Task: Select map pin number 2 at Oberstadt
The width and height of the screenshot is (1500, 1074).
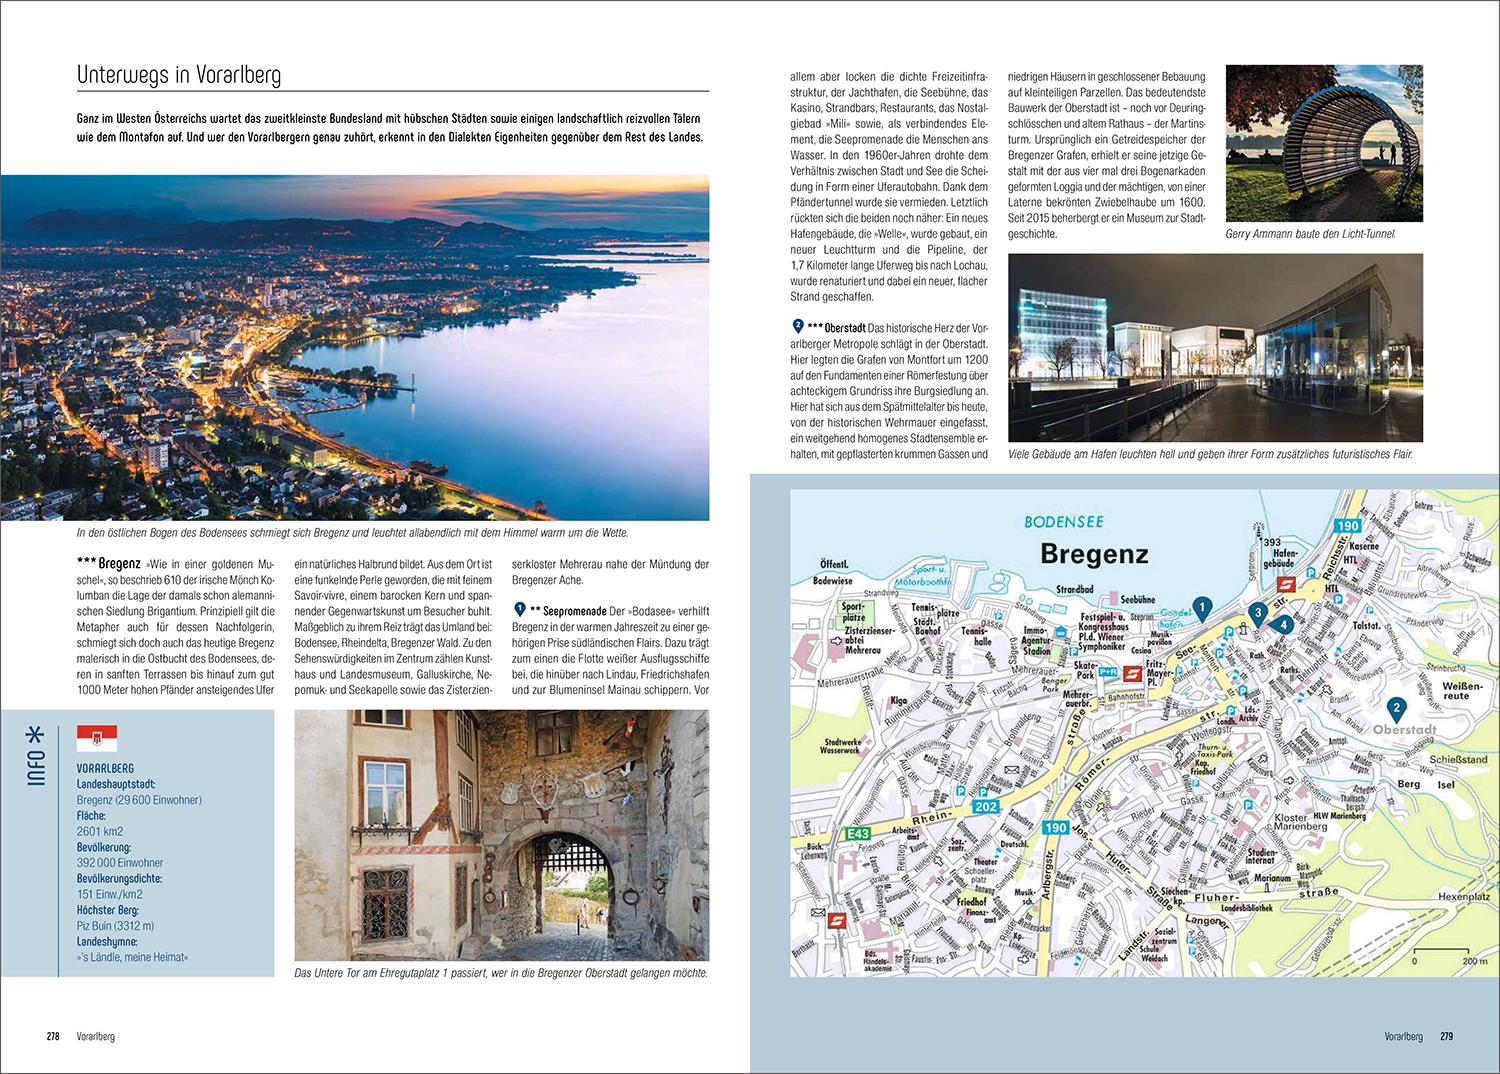Action: coord(1396,709)
